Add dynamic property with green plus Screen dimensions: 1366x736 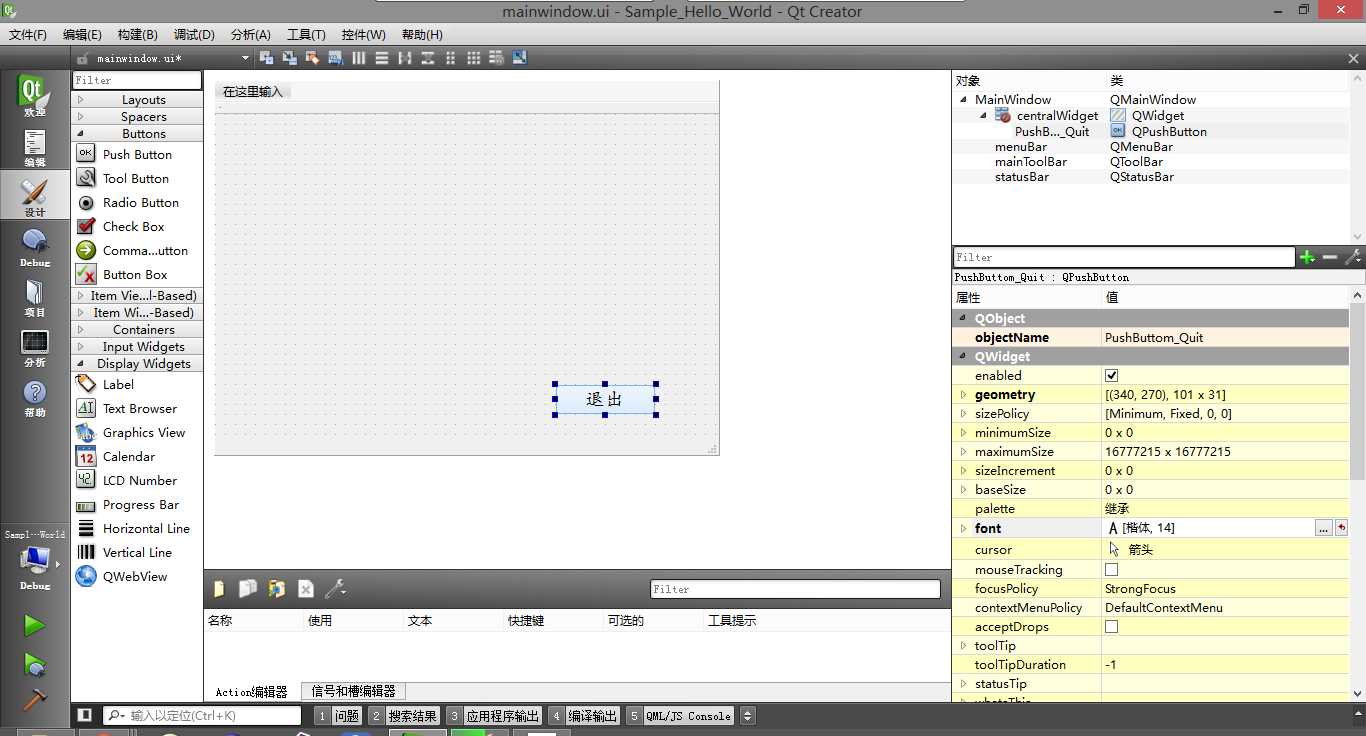1307,257
